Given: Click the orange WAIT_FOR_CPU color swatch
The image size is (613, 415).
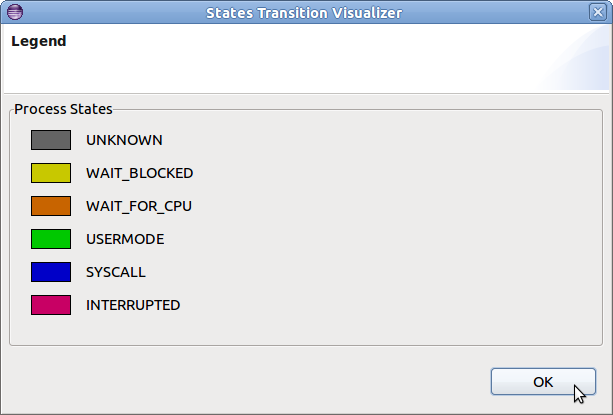Looking at the screenshot, I should coord(50,206).
